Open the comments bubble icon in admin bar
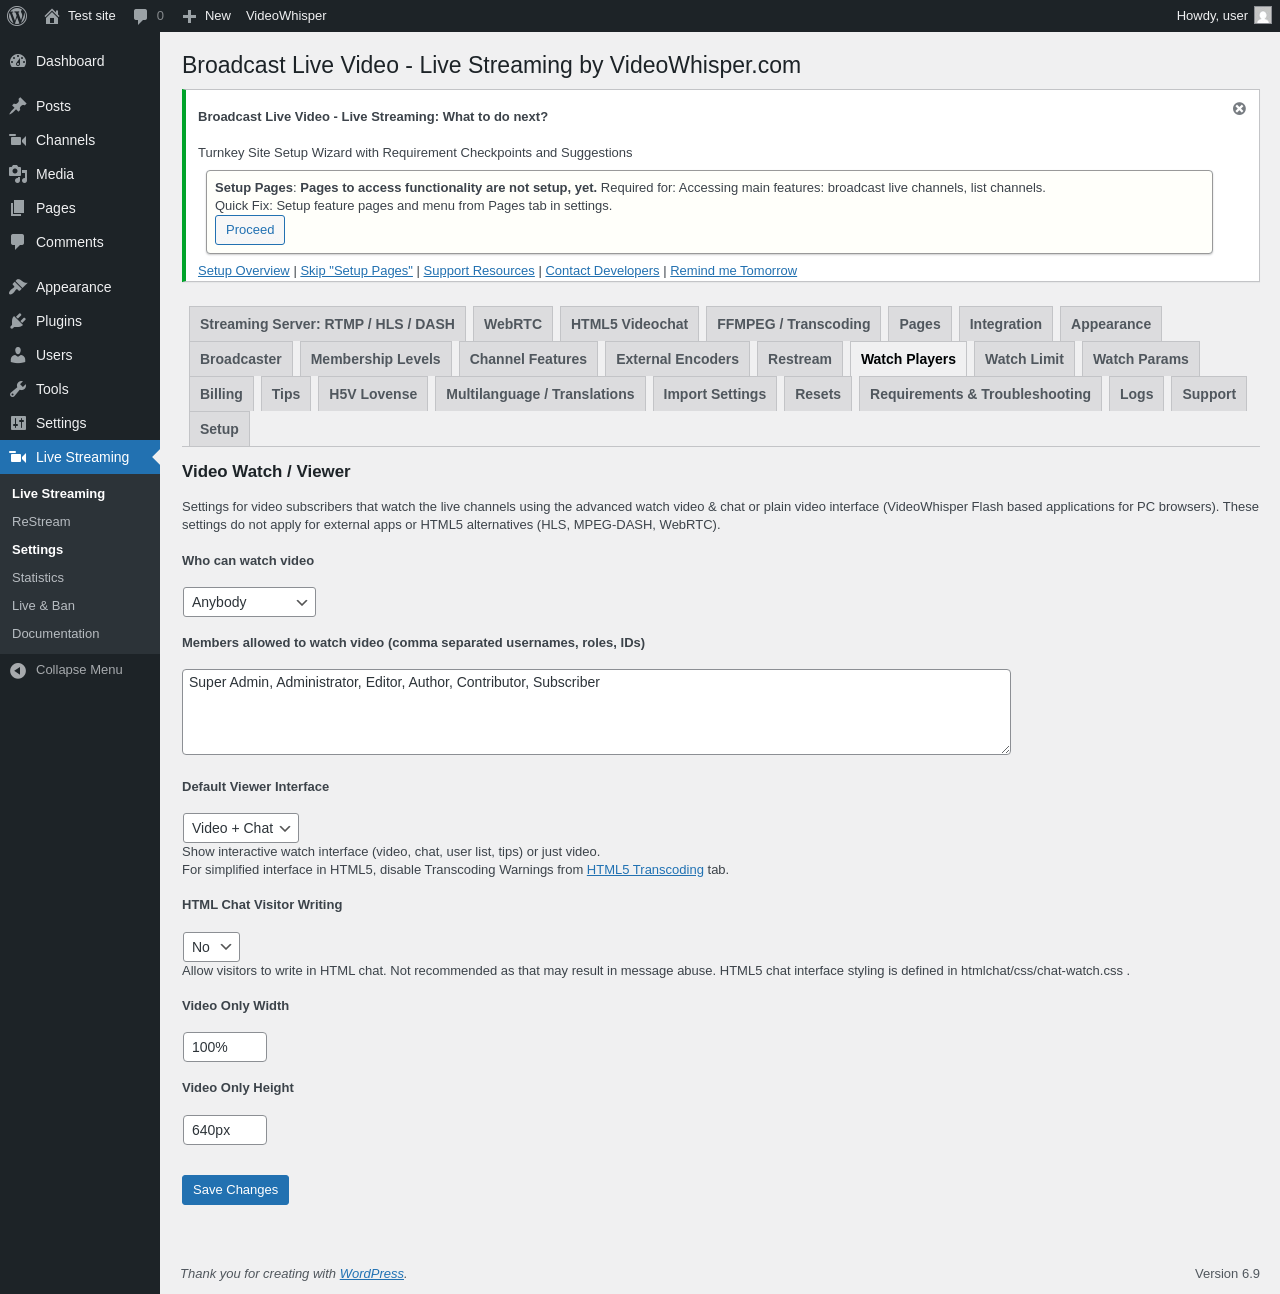The height and width of the screenshot is (1294, 1280). [141, 16]
